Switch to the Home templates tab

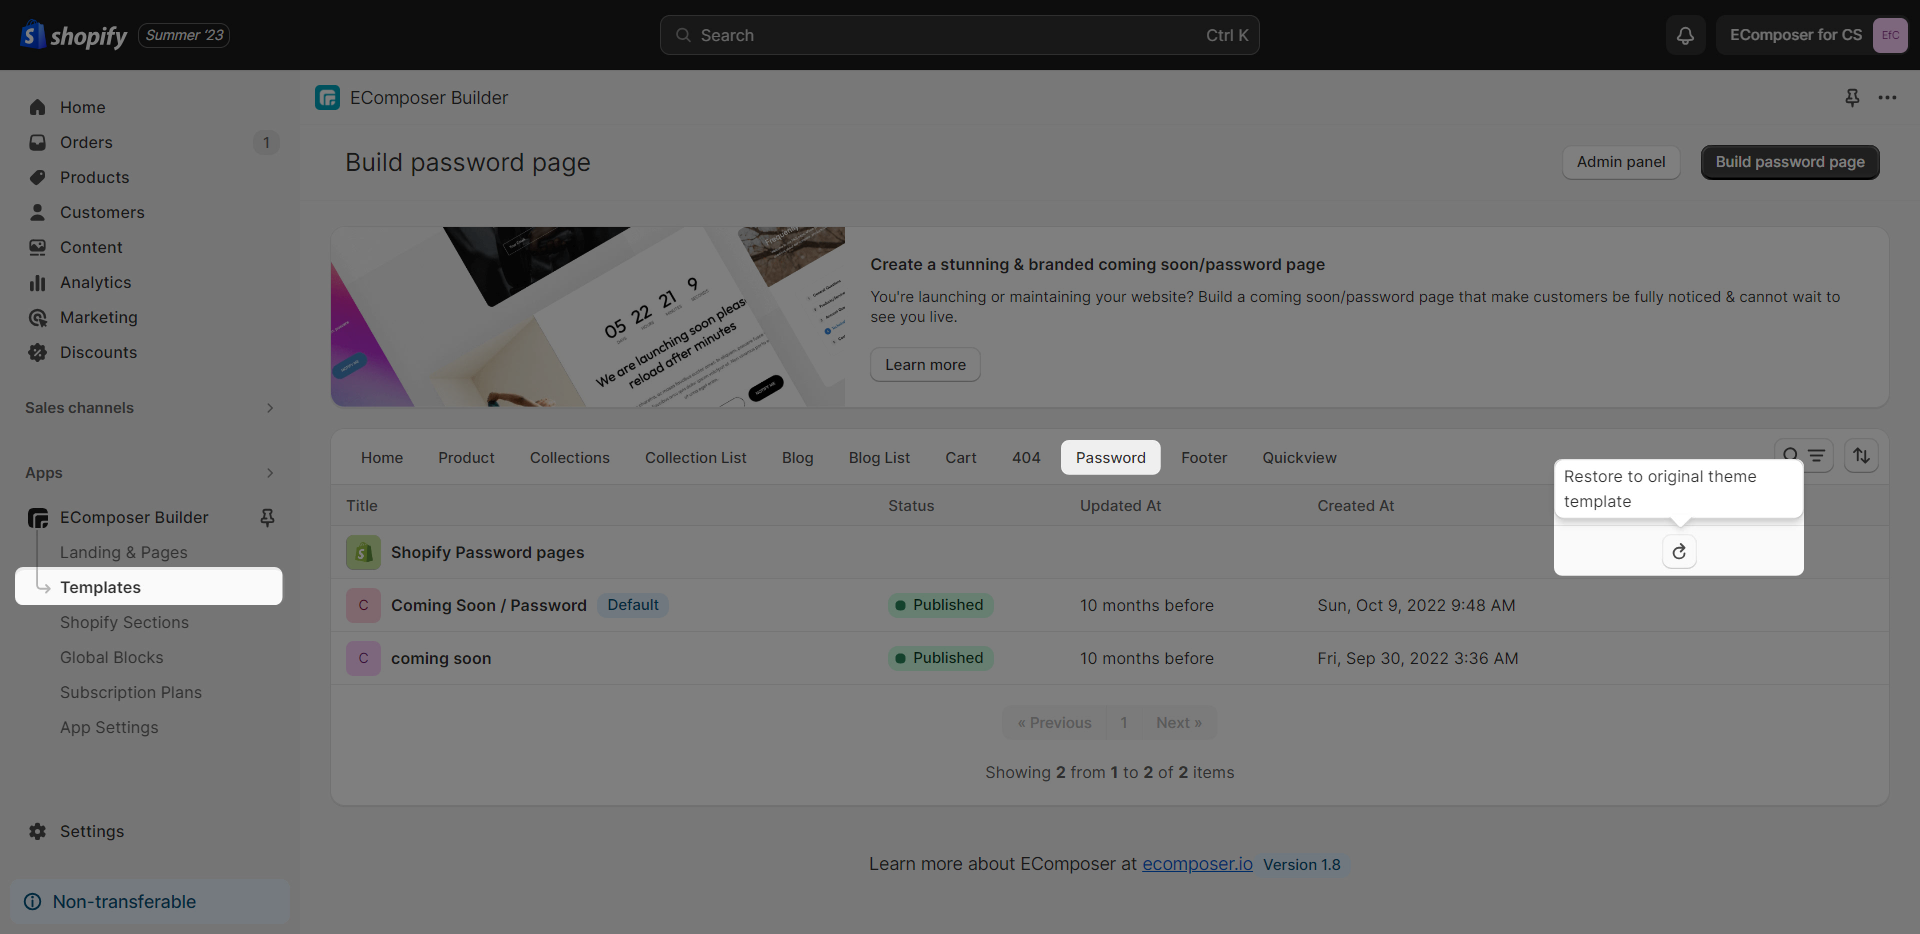point(382,457)
